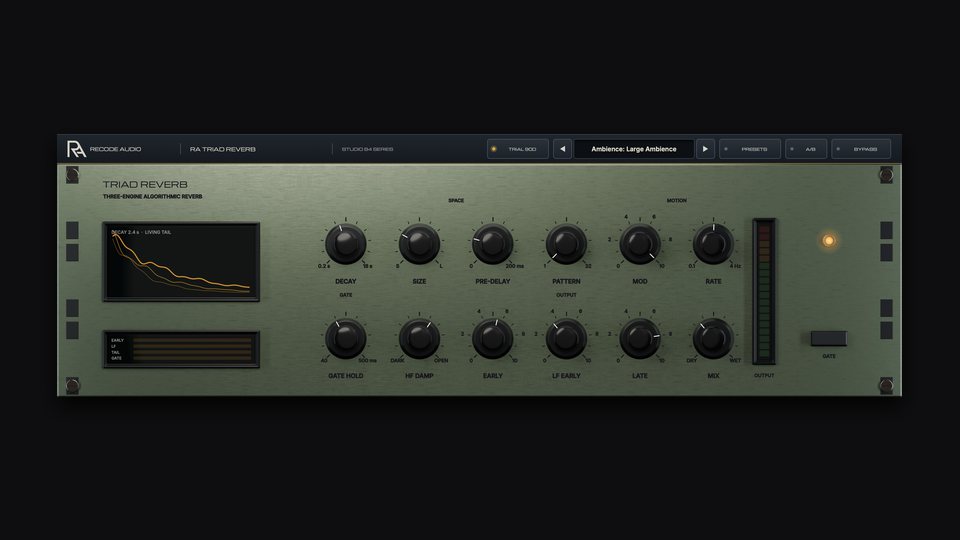Click the Mod knob
The image size is (960, 540).
640,244
